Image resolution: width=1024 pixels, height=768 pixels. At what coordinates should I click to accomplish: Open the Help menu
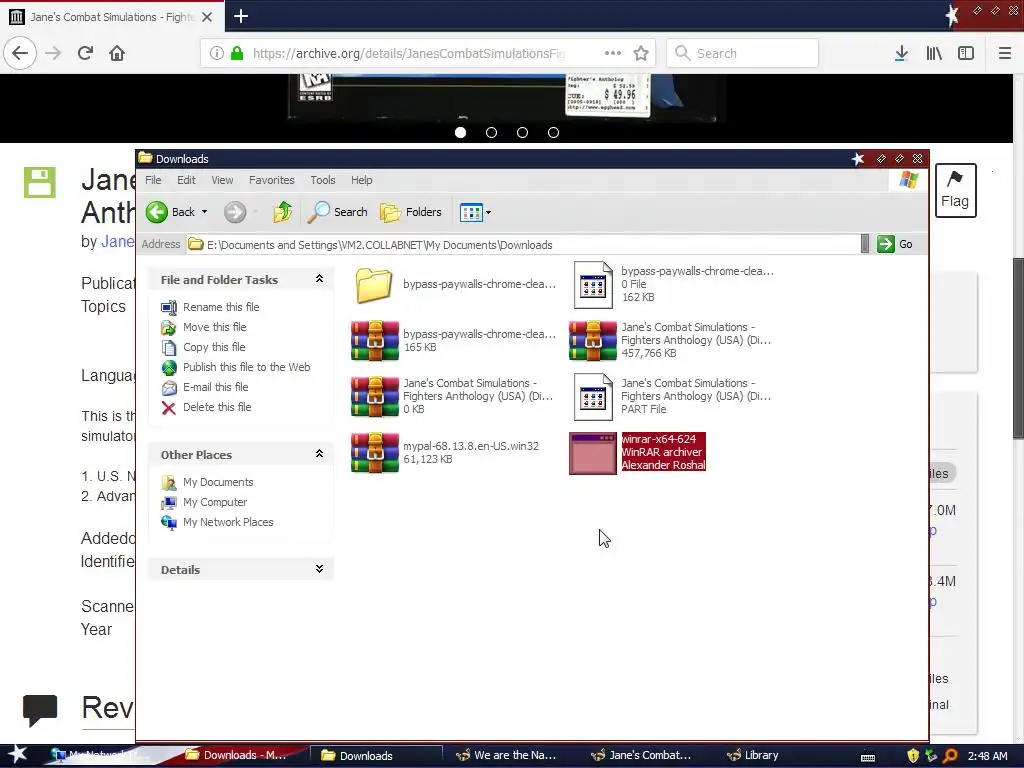coord(361,180)
